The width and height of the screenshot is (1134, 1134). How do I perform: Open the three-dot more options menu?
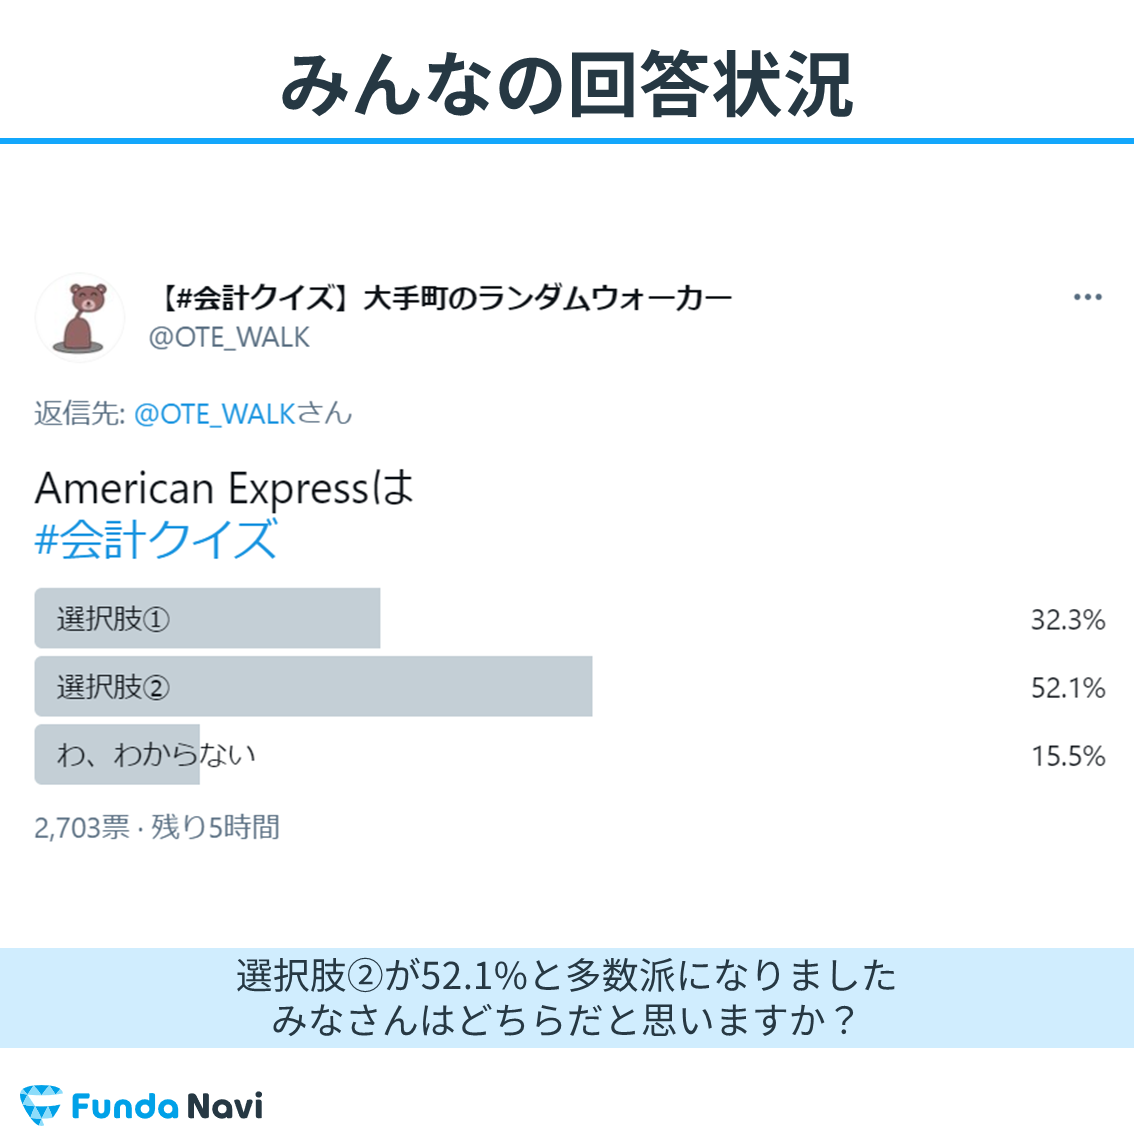click(1087, 297)
